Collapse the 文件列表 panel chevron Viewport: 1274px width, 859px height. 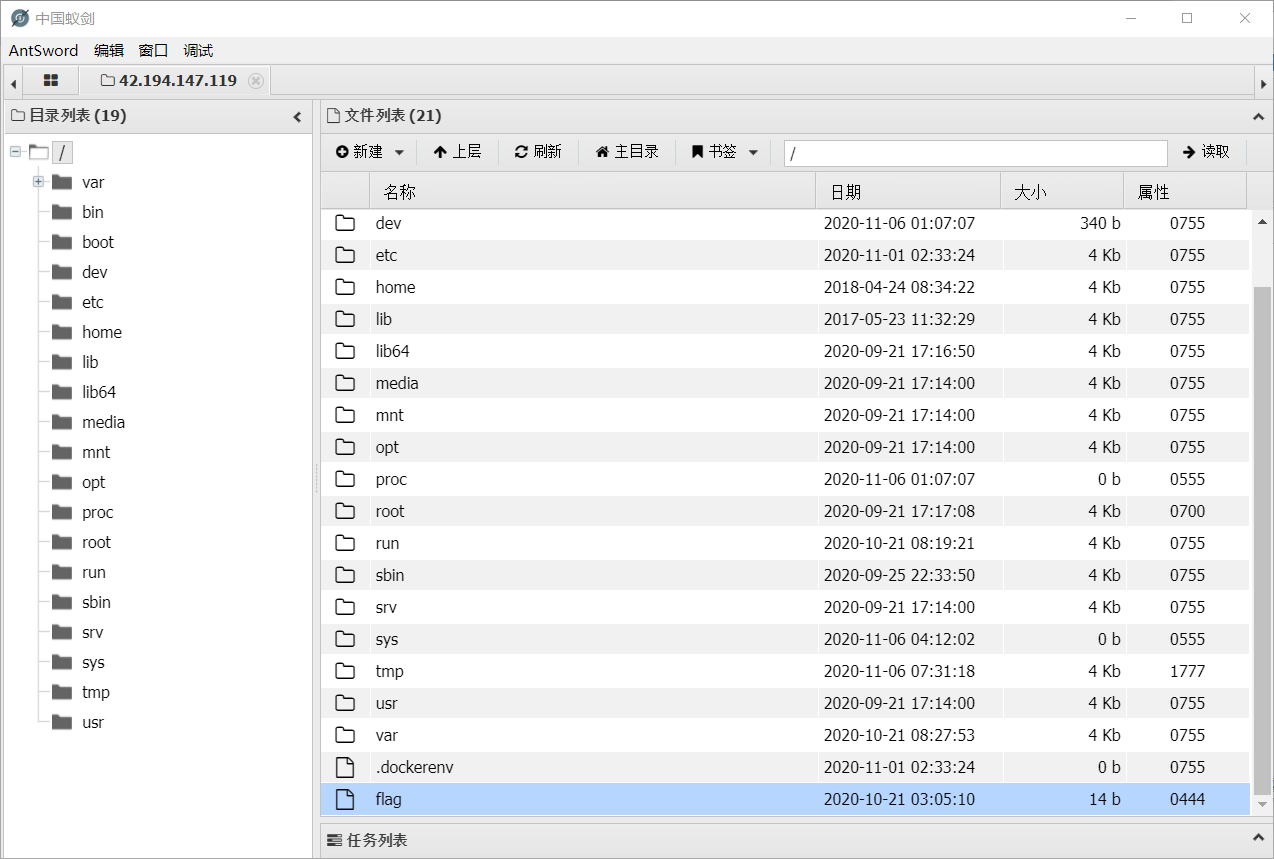(x=1258, y=117)
